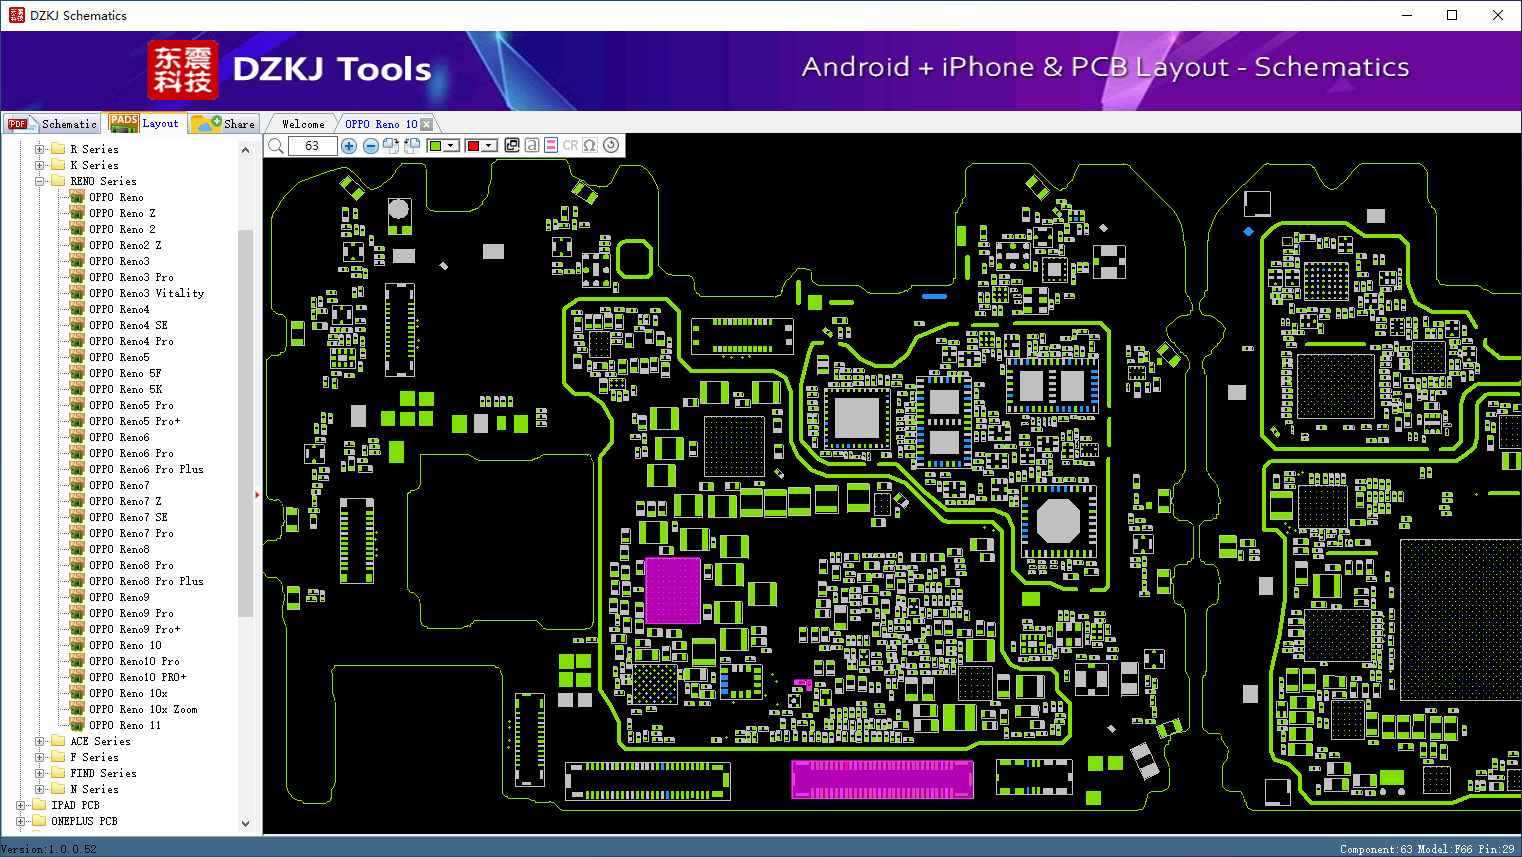Select OPPO Reno4 Pro

click(x=131, y=341)
